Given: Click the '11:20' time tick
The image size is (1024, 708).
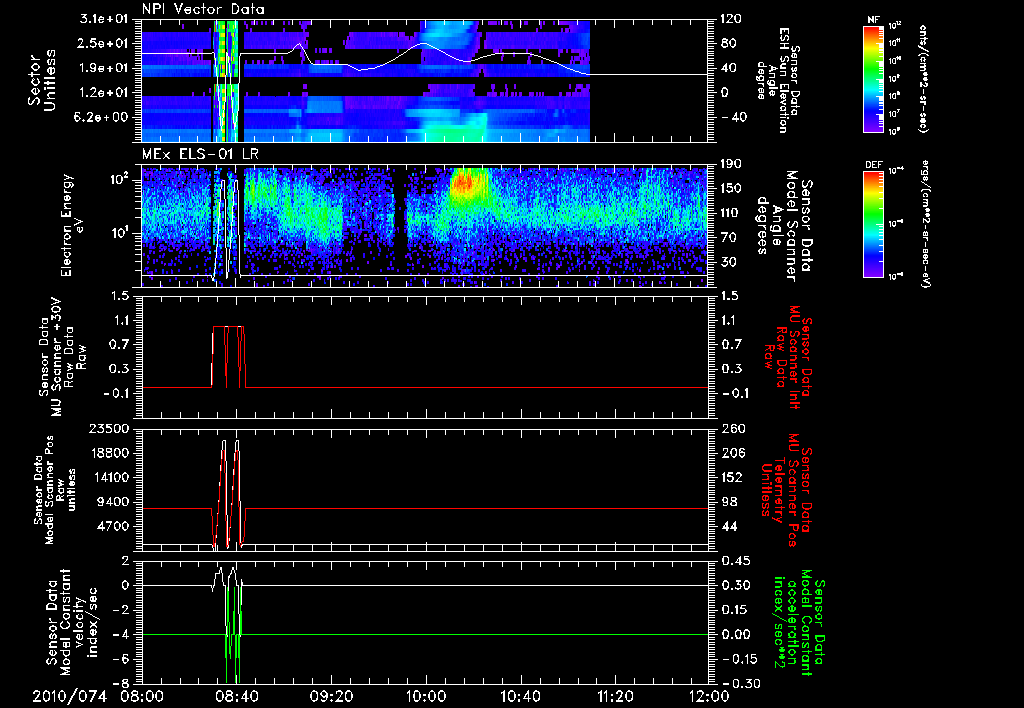Looking at the screenshot, I should tap(615, 697).
